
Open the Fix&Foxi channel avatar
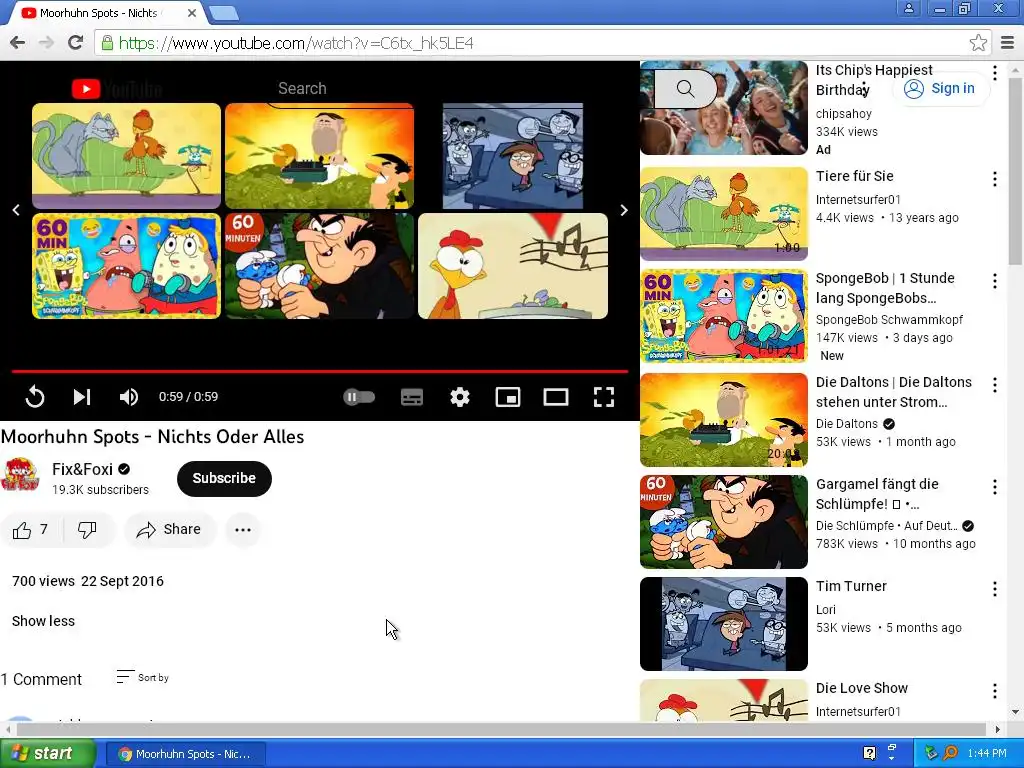20,475
